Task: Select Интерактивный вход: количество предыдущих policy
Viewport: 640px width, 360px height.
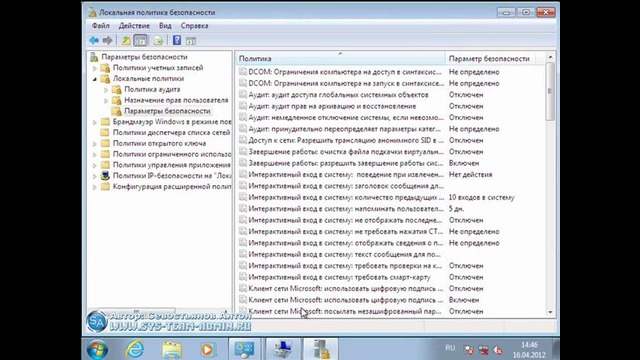Action: click(x=346, y=198)
